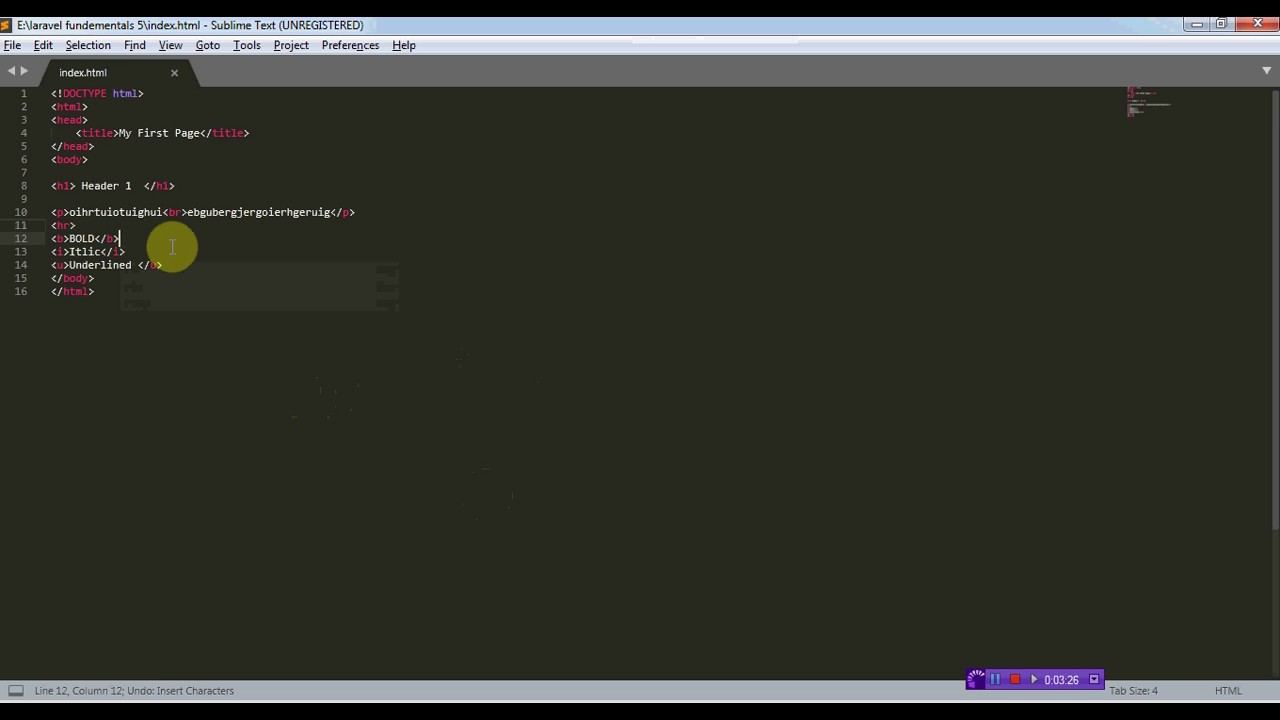
Task: Click the 0:03:26 recording timer
Action: coord(1061,680)
